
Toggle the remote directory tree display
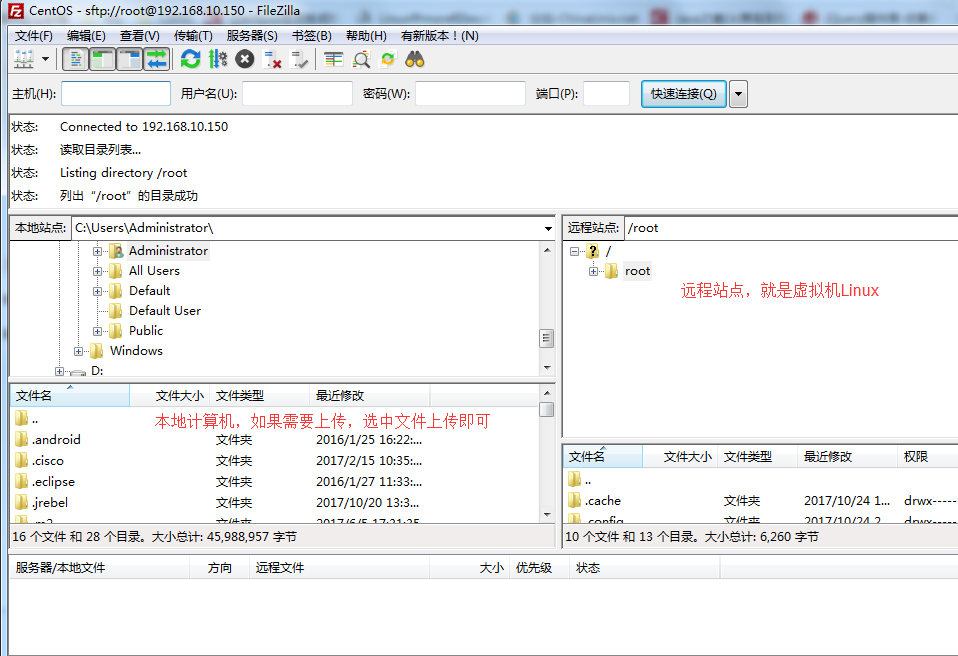(130, 59)
